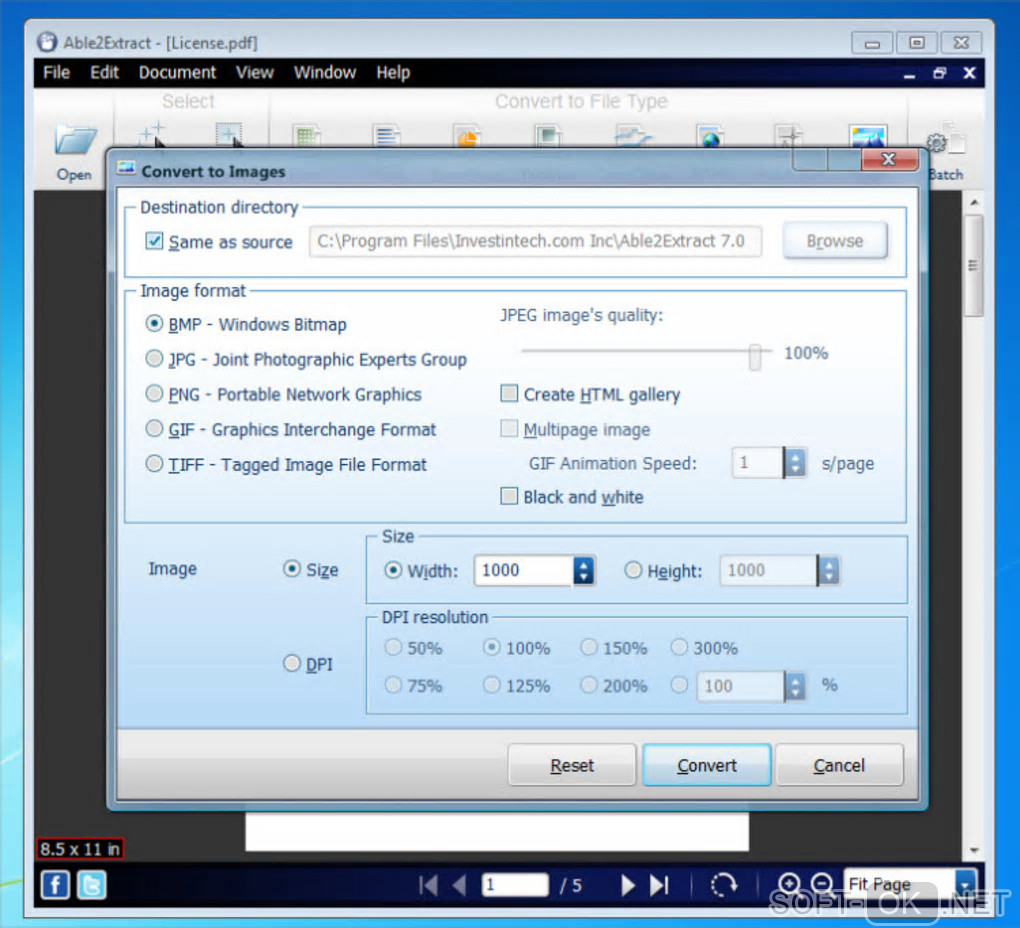Click the Browse button
This screenshot has width=1020, height=928.
point(835,241)
